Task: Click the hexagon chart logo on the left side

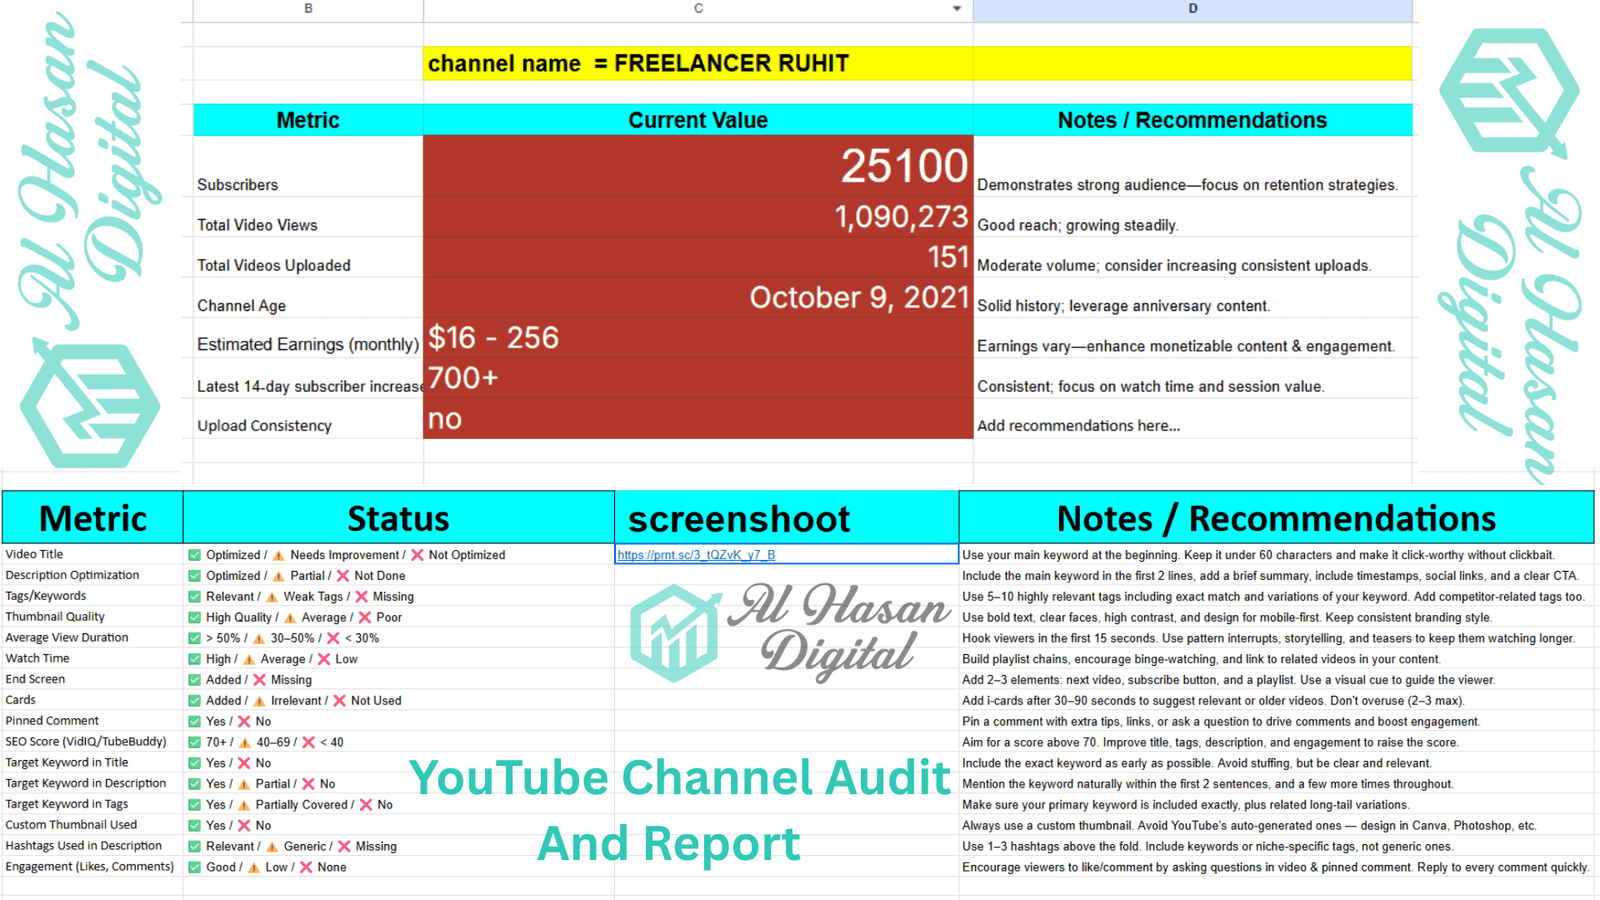Action: pyautogui.click(x=90, y=405)
